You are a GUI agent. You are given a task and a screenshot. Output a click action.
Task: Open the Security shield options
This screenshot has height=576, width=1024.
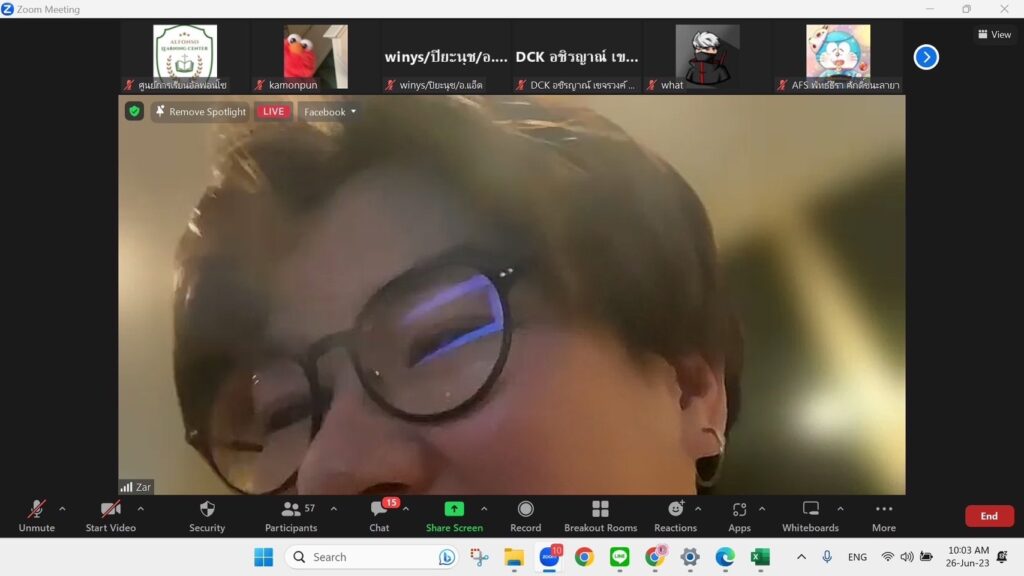207,515
